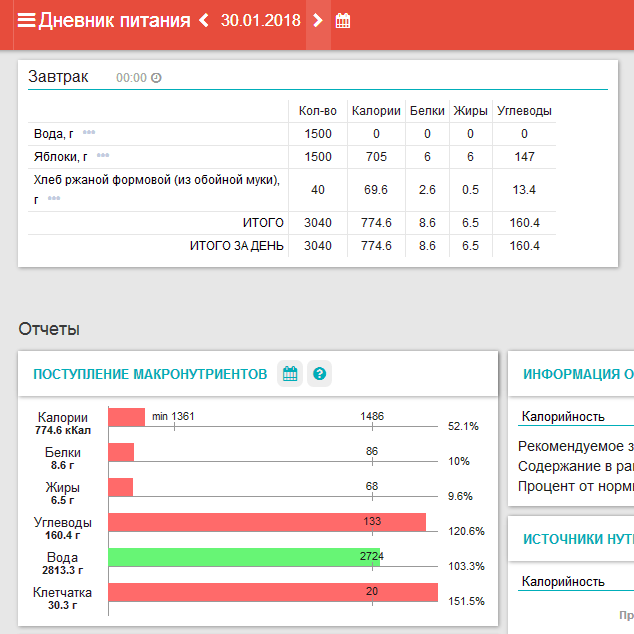Open options dots for Вода row
Image resolution: width=634 pixels, height=634 pixels.
(x=89, y=133)
